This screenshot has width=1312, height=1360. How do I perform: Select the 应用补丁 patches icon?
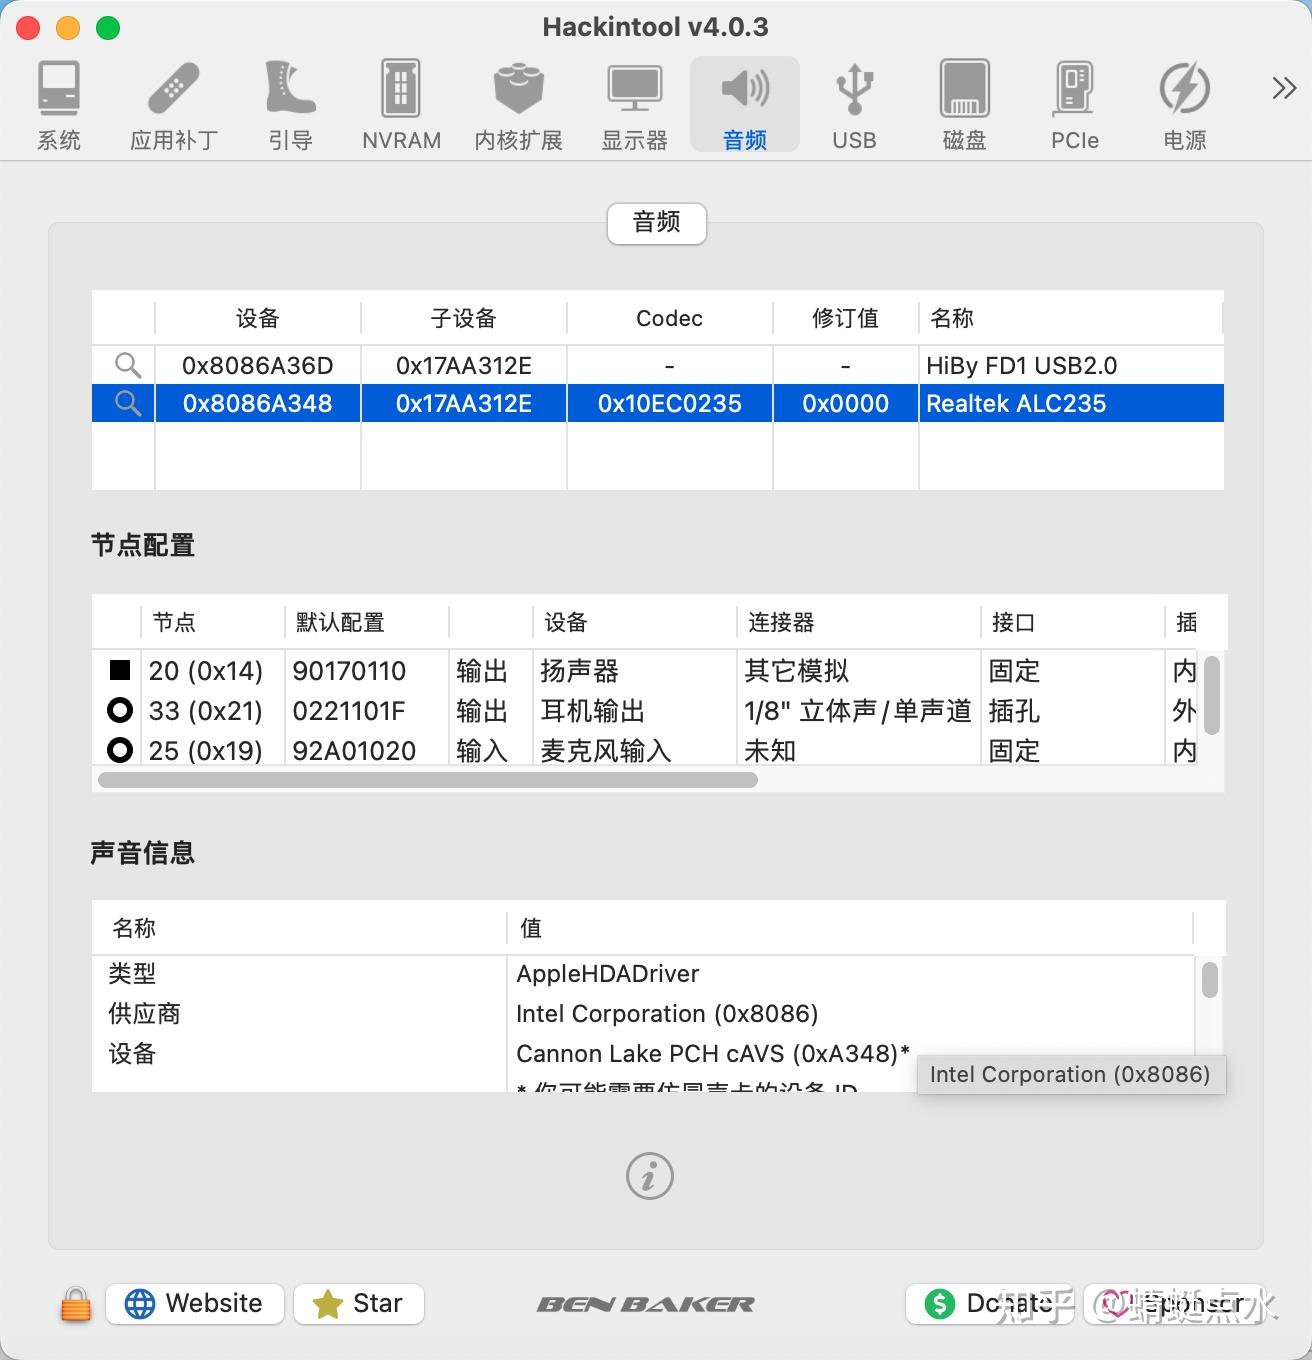tap(174, 100)
